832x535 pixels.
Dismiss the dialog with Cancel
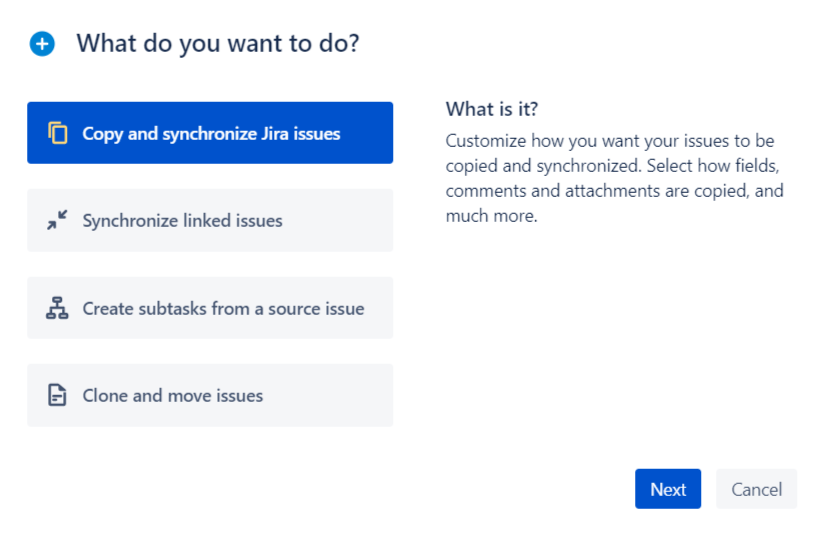tap(756, 489)
